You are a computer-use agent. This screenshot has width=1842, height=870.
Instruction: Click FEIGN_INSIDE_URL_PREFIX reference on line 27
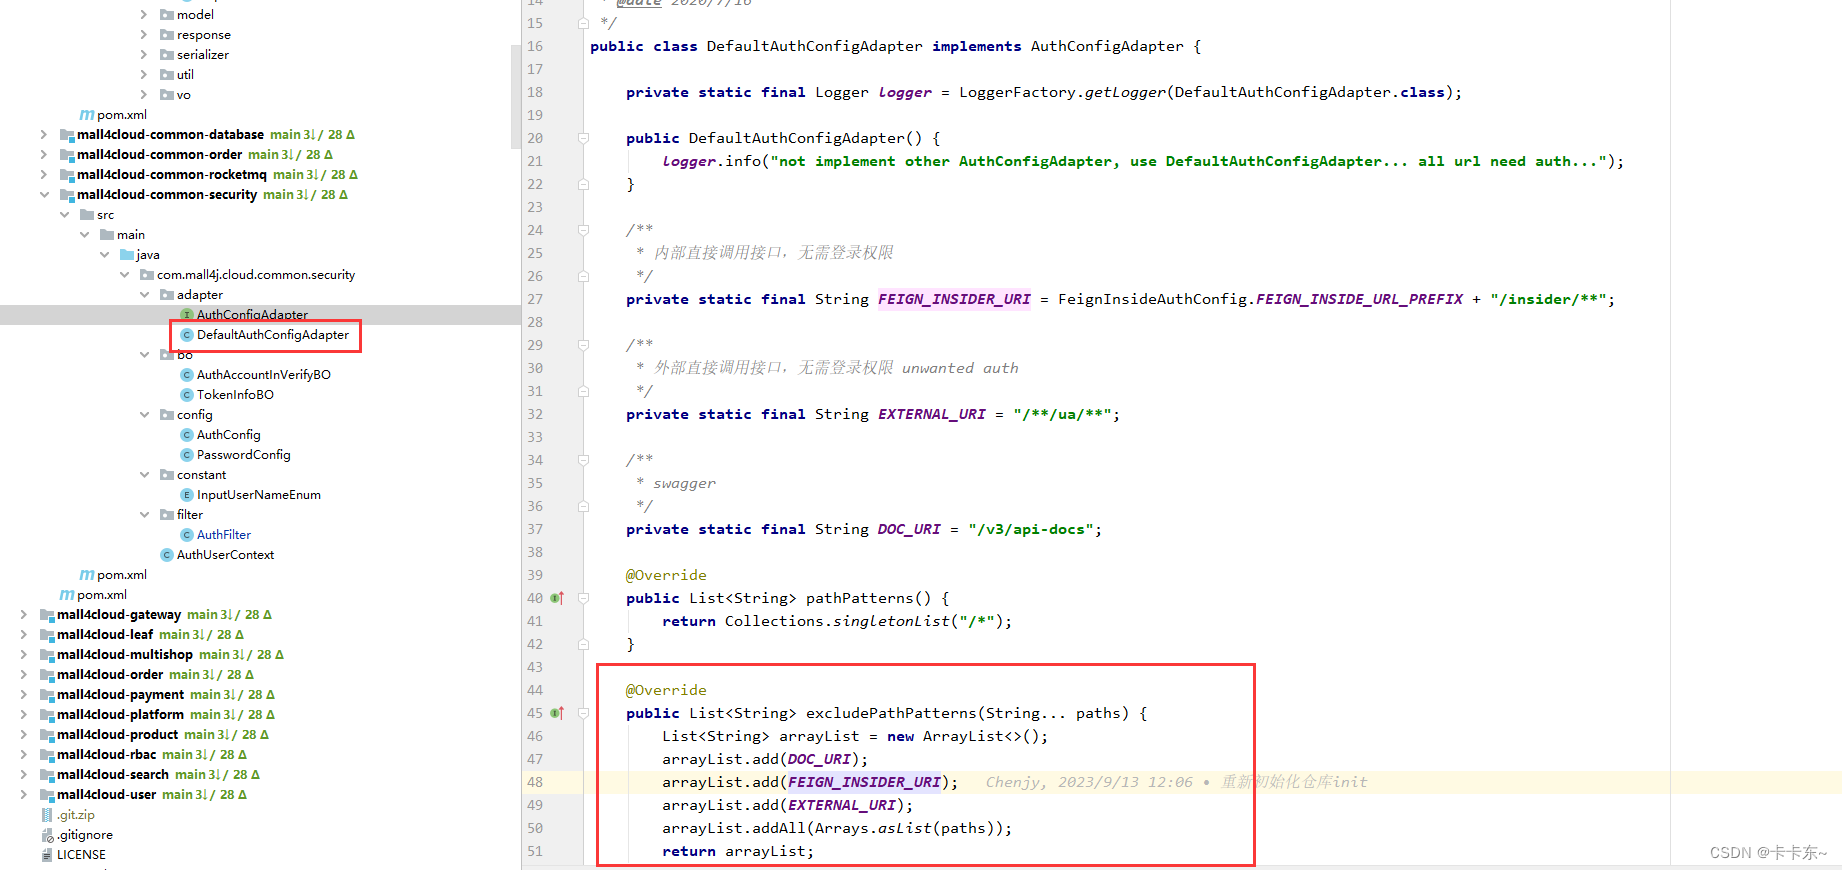tap(1359, 299)
